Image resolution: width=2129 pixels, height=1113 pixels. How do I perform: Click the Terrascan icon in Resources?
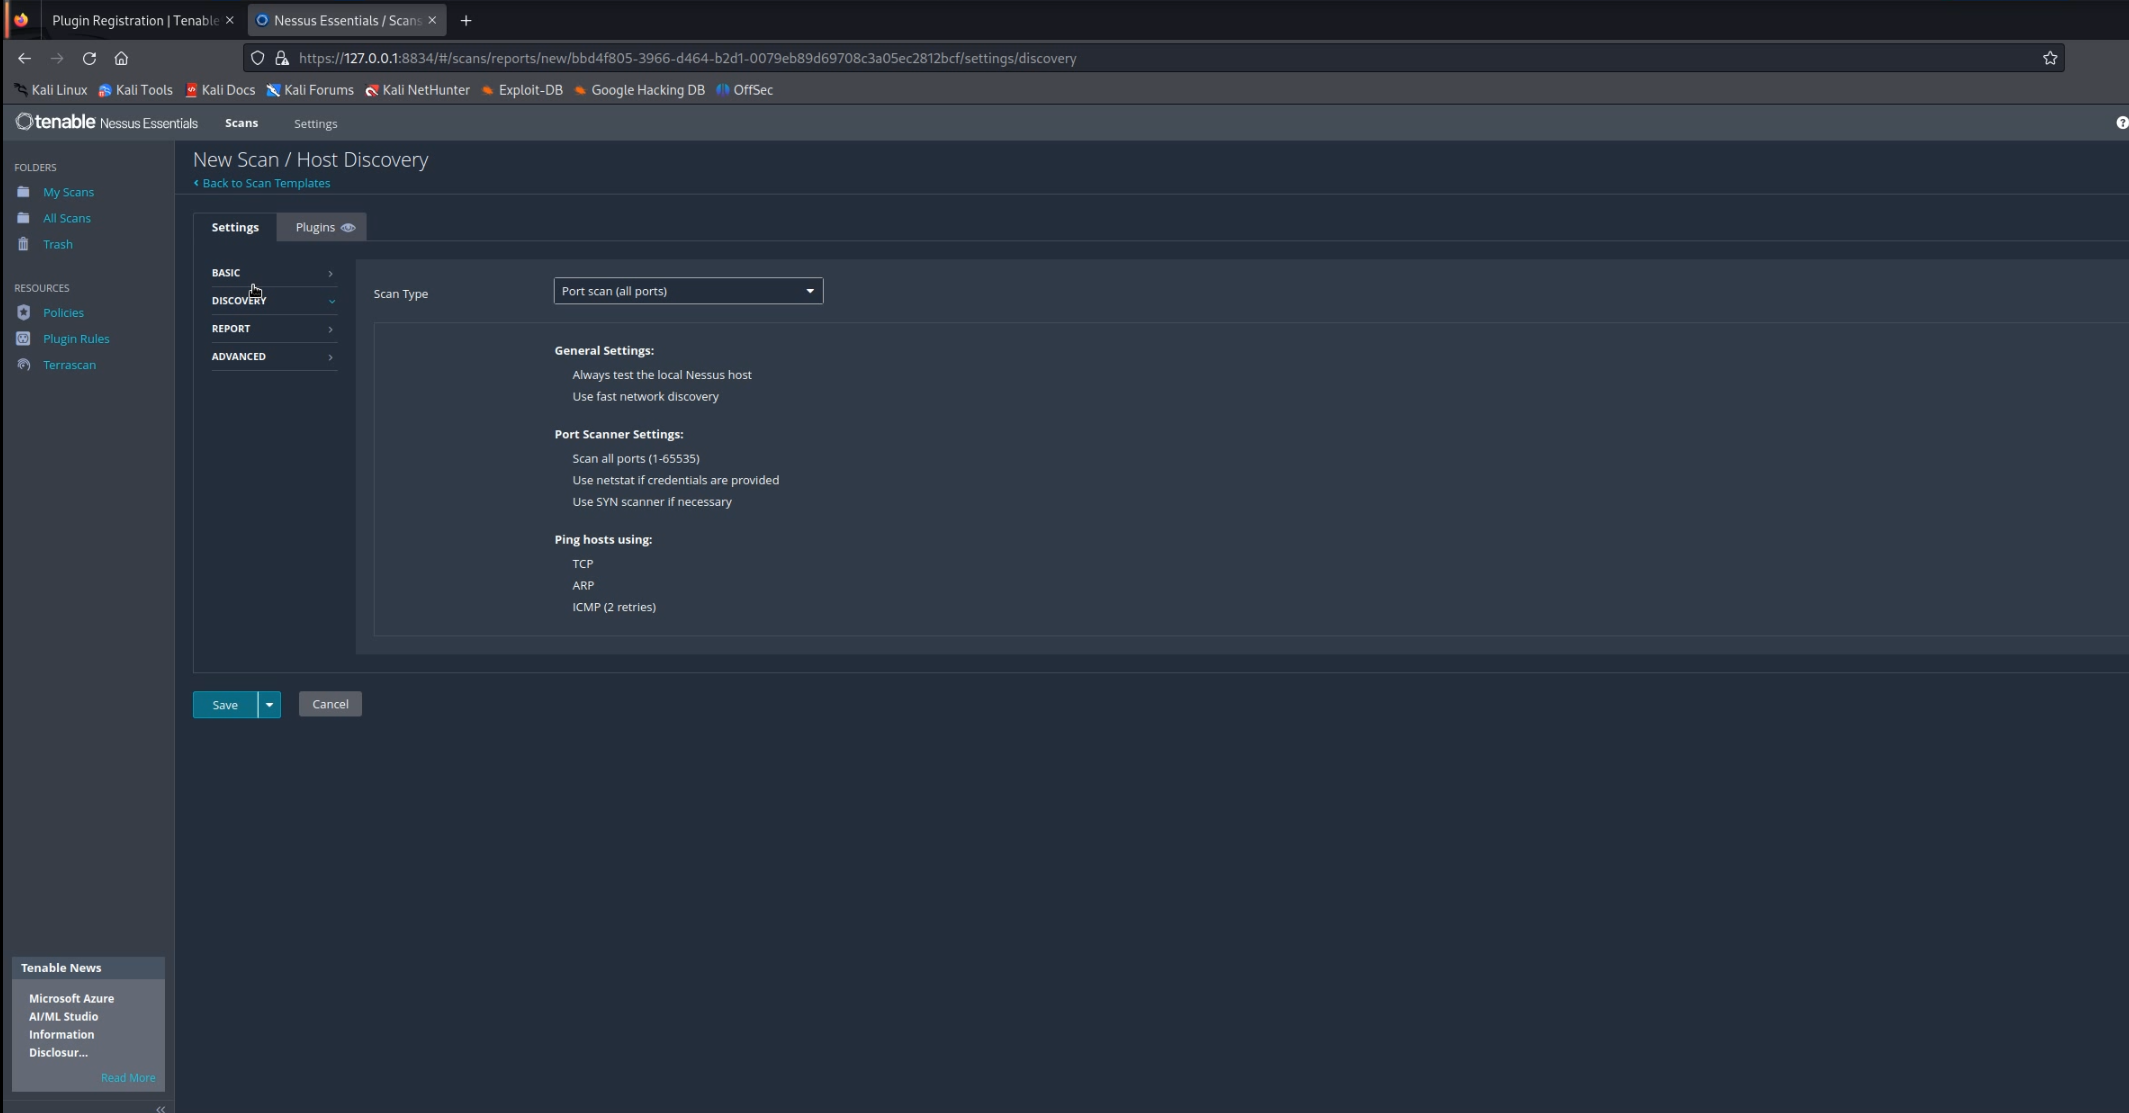[23, 365]
